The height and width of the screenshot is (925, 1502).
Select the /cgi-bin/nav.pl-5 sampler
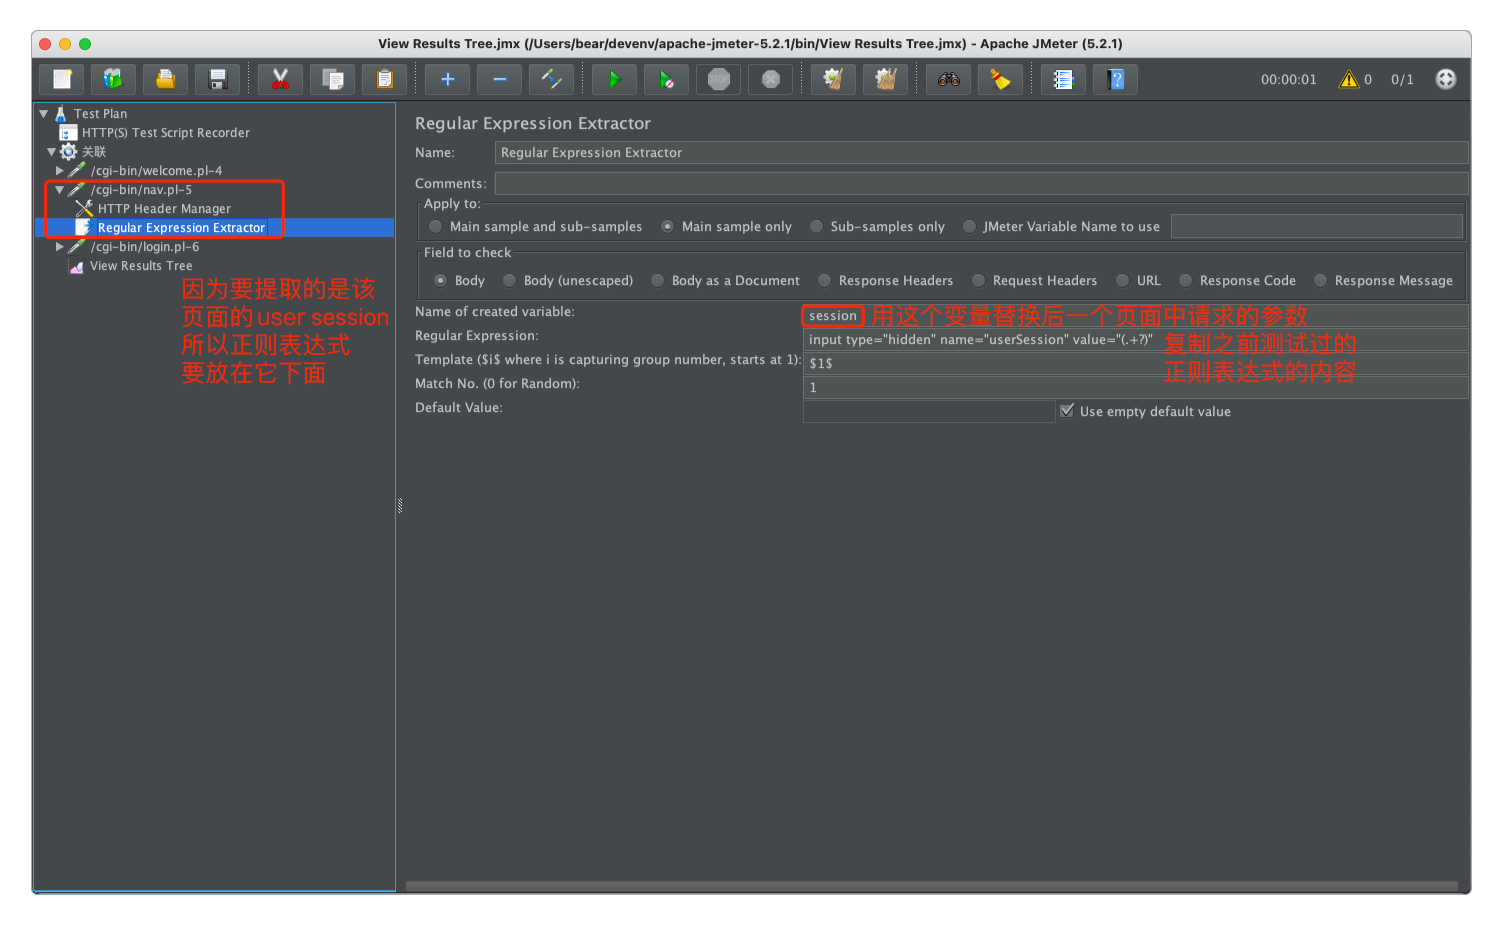141,190
